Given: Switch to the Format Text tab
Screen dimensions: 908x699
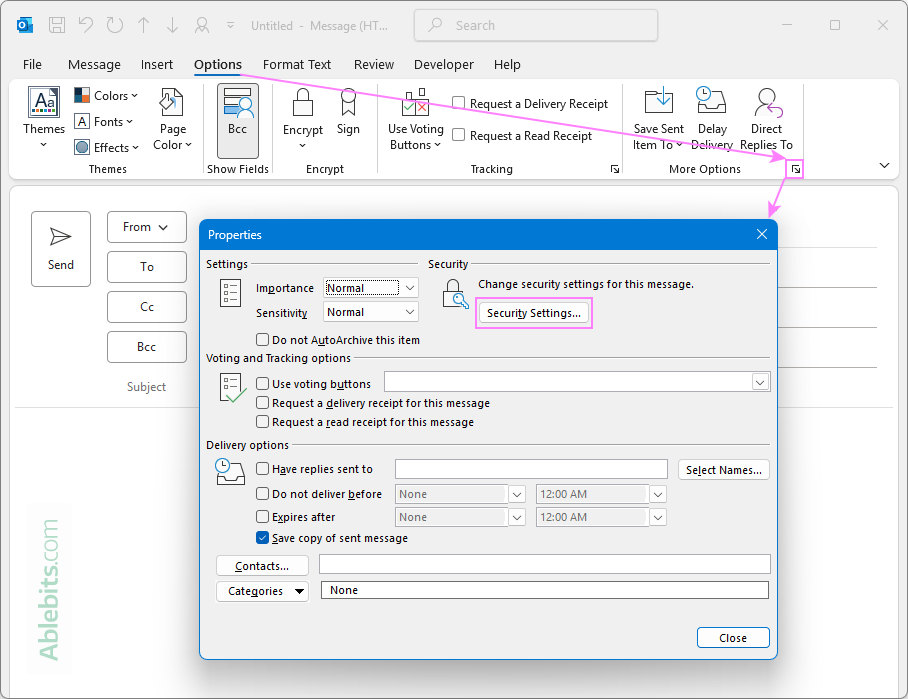Looking at the screenshot, I should 297,64.
